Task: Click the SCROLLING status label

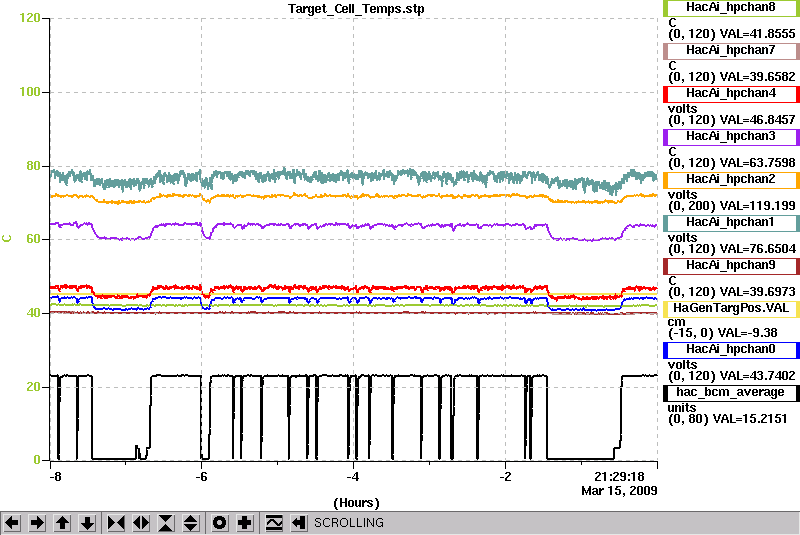Action: (x=348, y=523)
